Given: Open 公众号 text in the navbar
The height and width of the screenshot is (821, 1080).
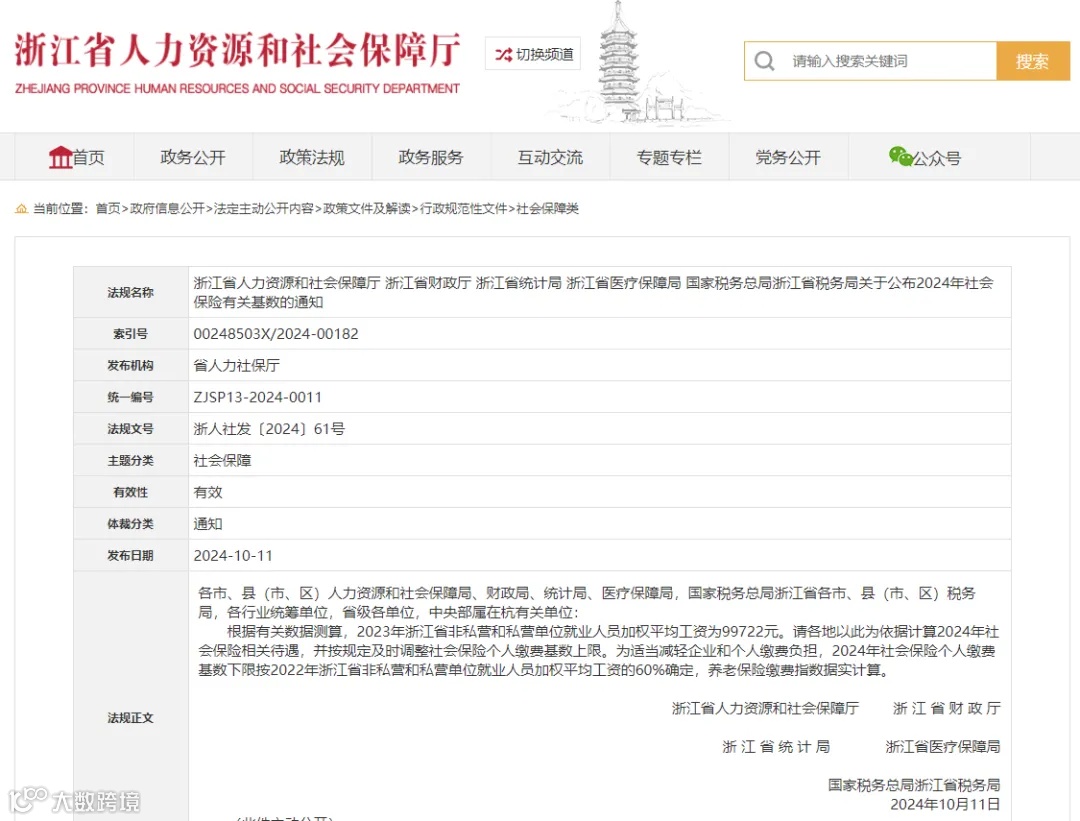Looking at the screenshot, I should tap(937, 158).
